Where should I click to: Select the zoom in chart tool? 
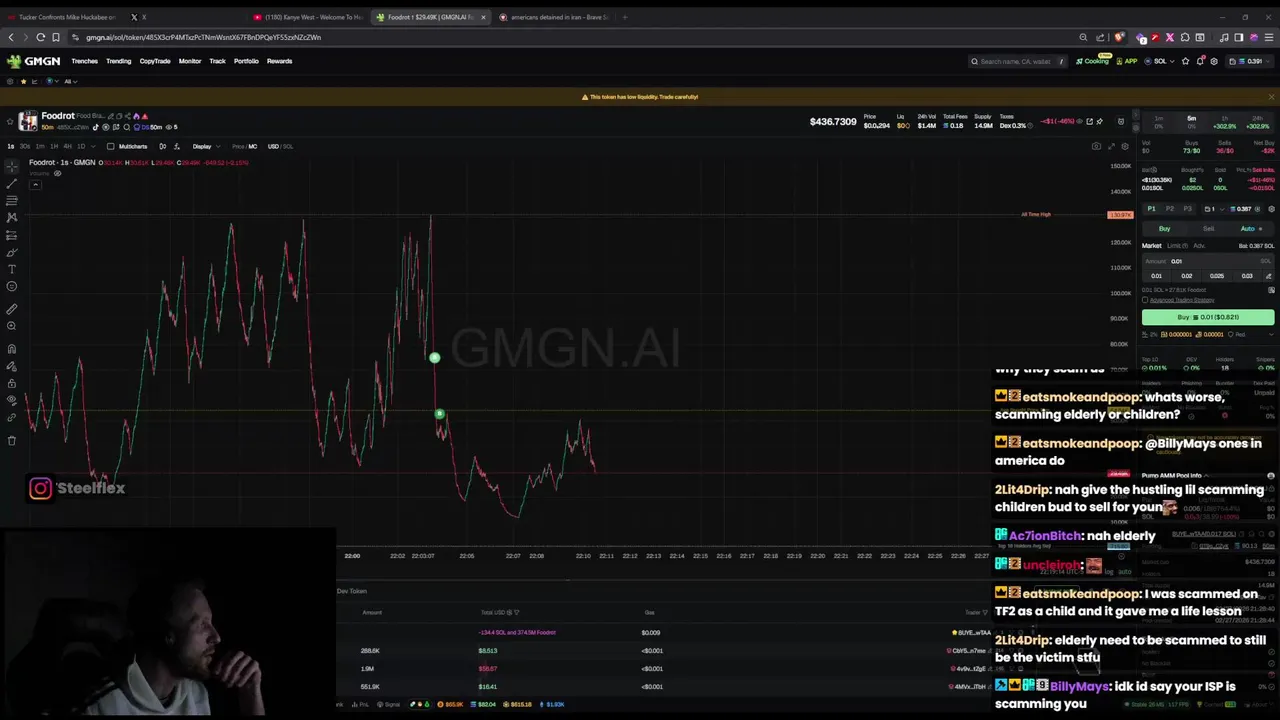point(11,326)
